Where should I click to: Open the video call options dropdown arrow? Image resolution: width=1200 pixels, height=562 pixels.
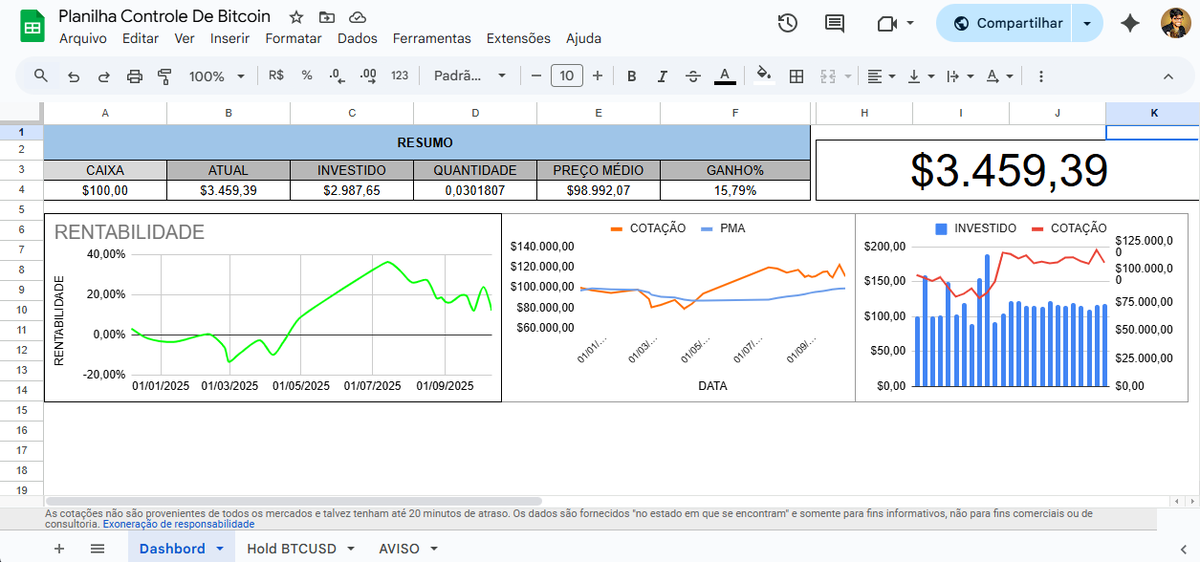click(x=910, y=23)
